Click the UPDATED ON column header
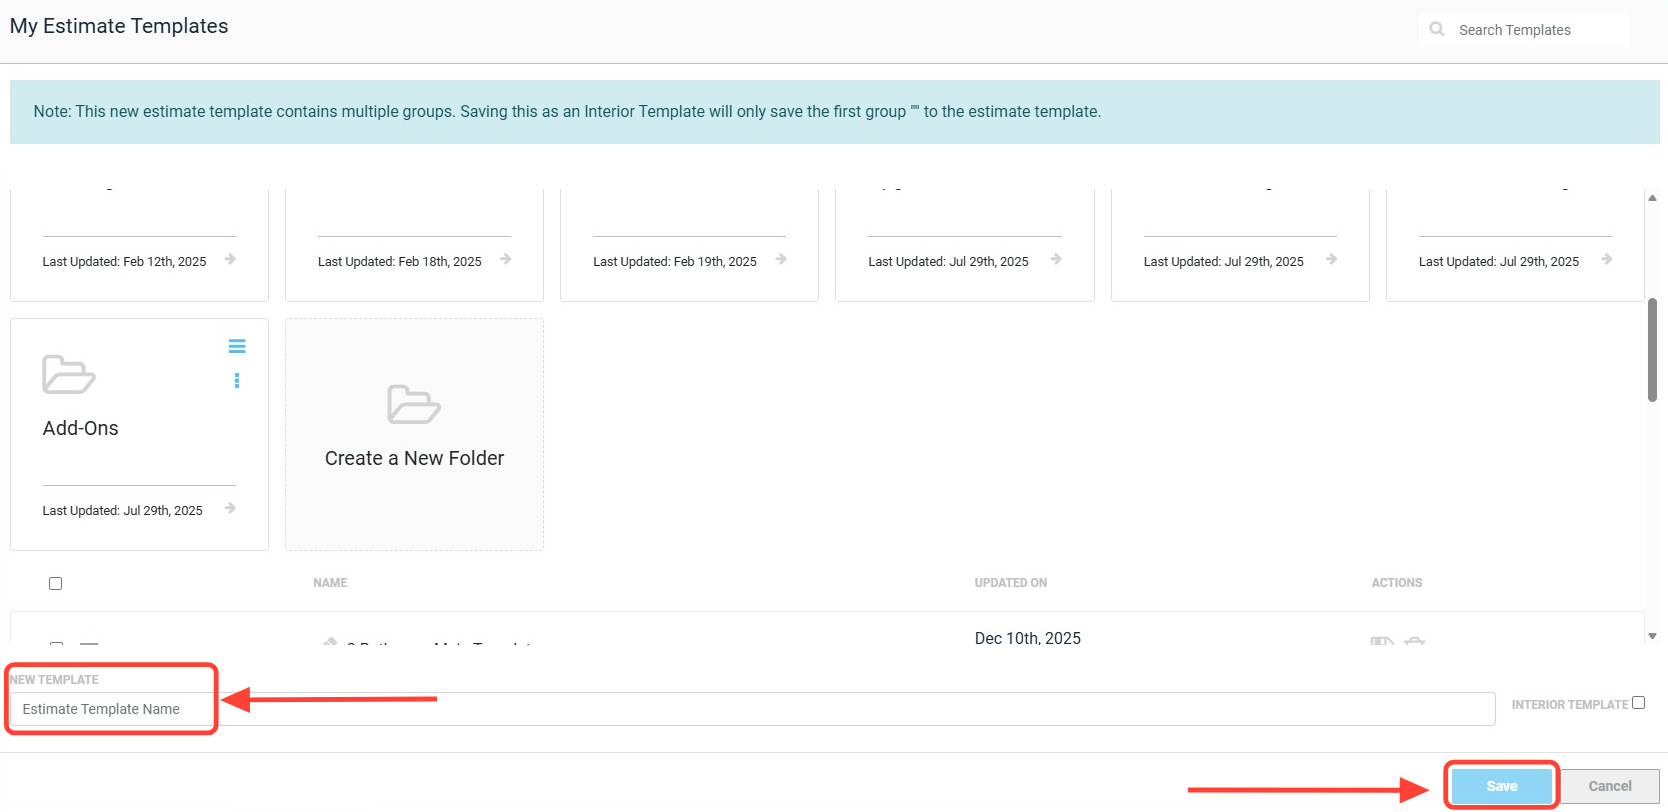The image size is (1668, 812). (1011, 583)
